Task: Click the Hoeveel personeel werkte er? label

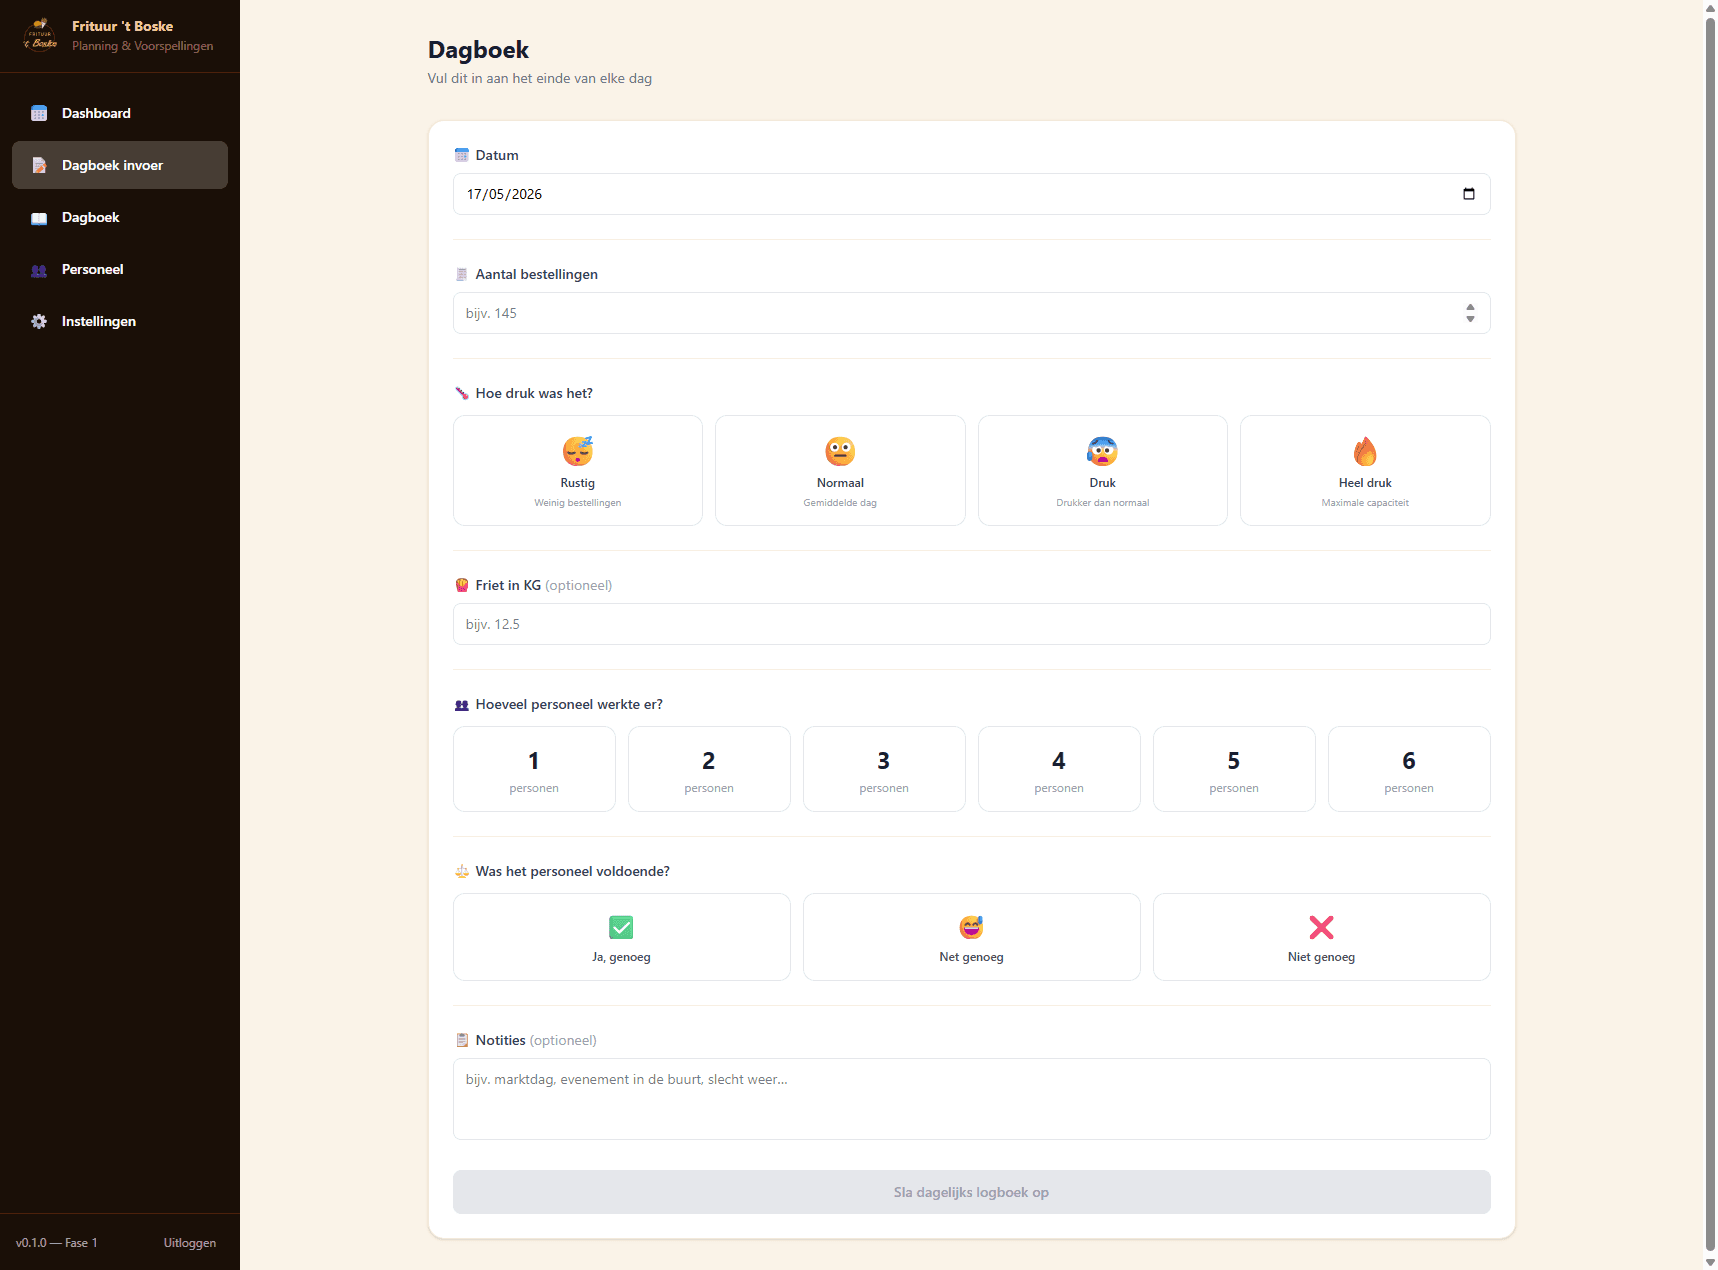Action: (x=569, y=704)
